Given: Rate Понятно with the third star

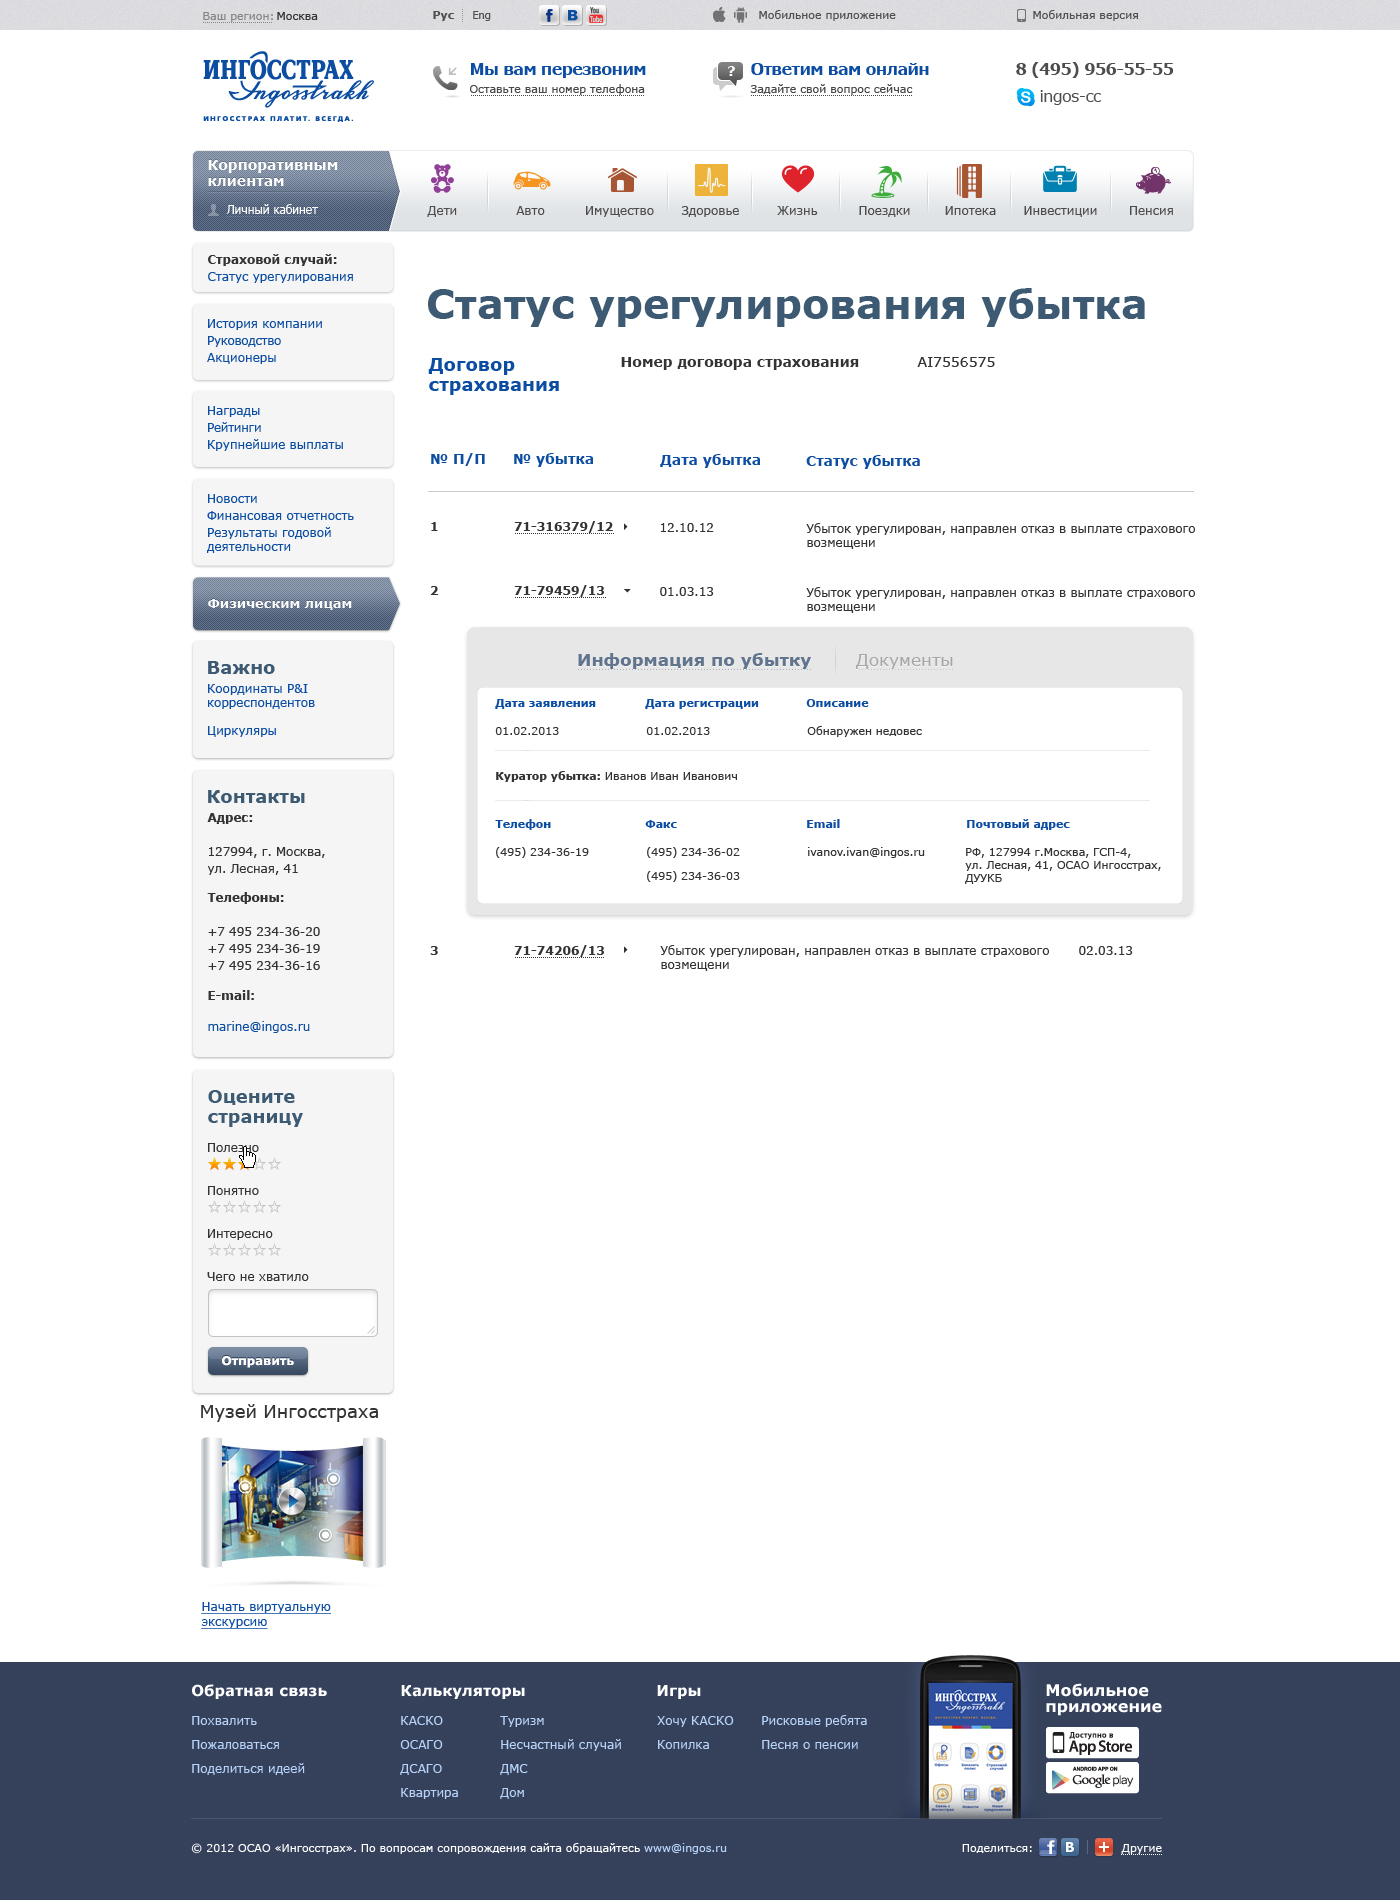Looking at the screenshot, I should [244, 1207].
